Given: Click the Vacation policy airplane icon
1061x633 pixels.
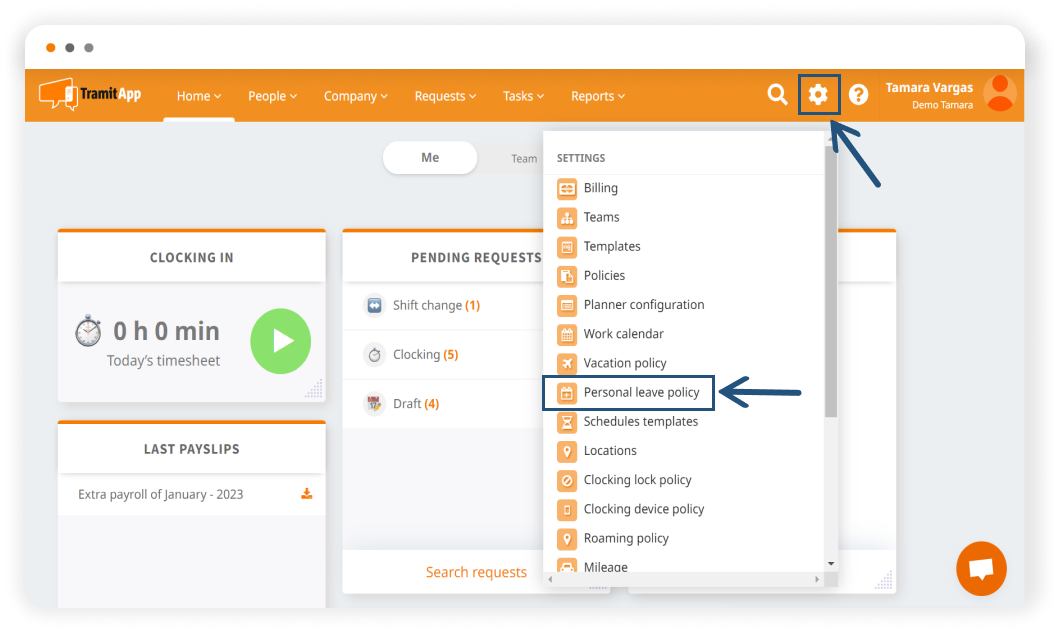Looking at the screenshot, I should click(567, 363).
